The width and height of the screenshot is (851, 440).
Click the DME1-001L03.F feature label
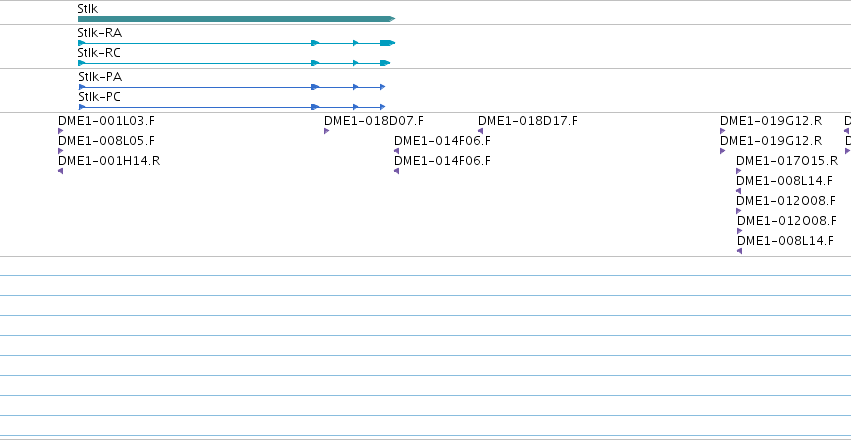click(106, 120)
